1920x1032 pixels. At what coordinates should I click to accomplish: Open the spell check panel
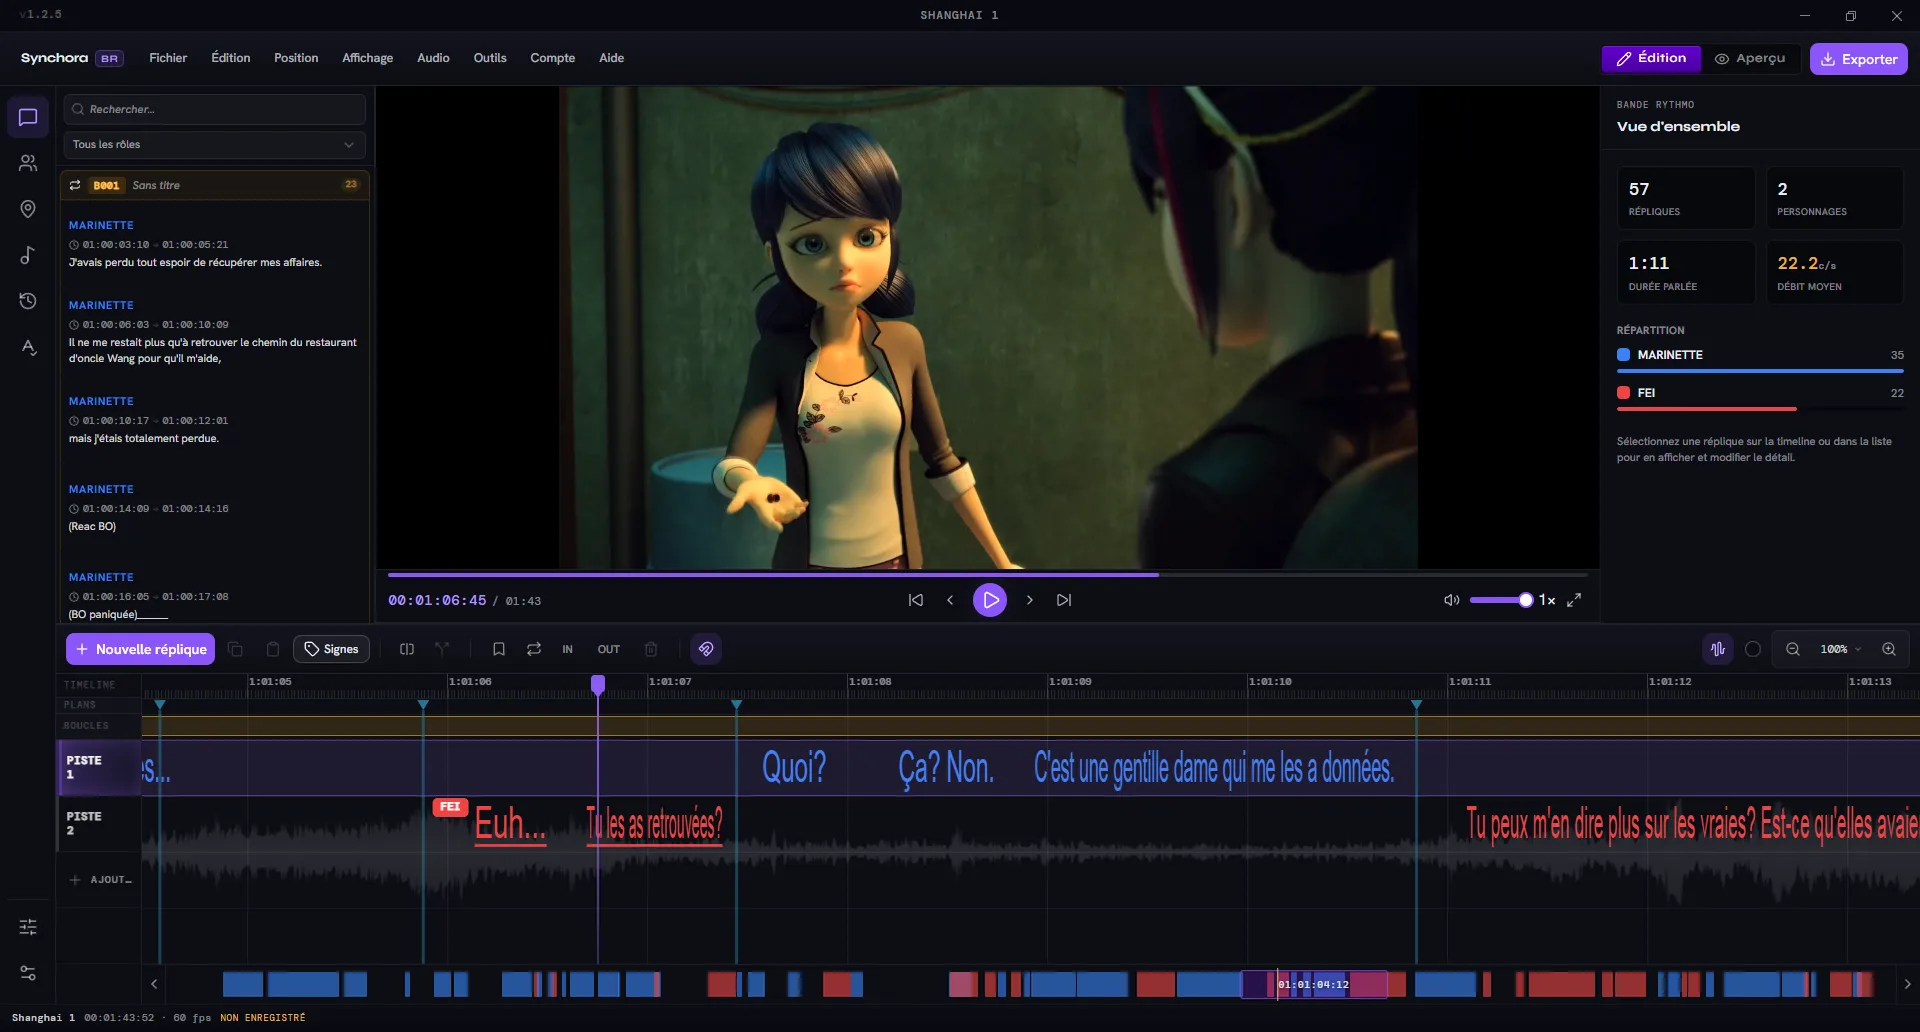[x=28, y=347]
